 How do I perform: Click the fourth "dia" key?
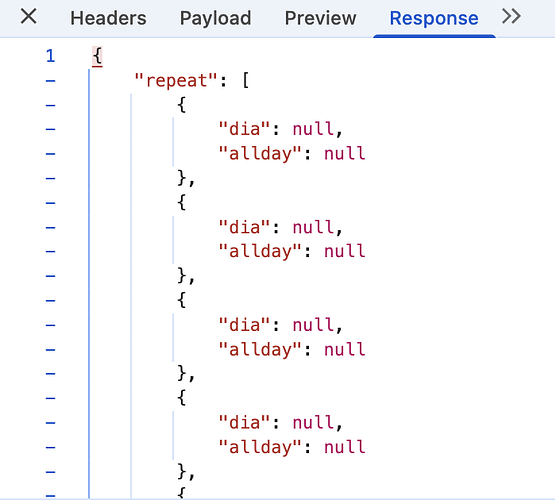pyautogui.click(x=244, y=423)
